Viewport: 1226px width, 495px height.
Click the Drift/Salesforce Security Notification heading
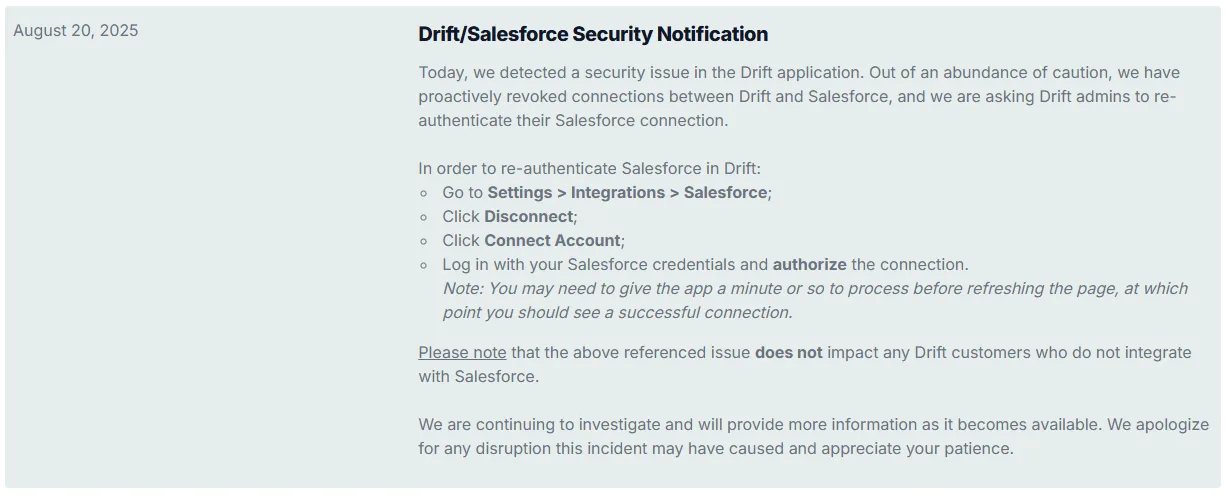coord(593,34)
